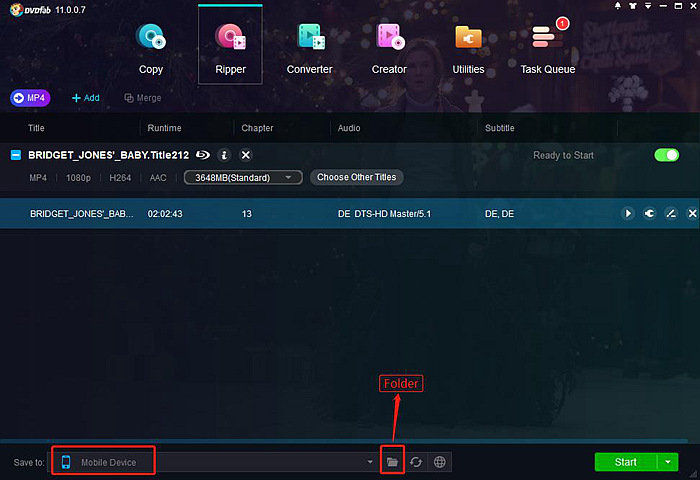Viewport: 700px width, 480px height.
Task: Click the audio DE DTS-HD Master/5.1 cell
Action: click(384, 214)
